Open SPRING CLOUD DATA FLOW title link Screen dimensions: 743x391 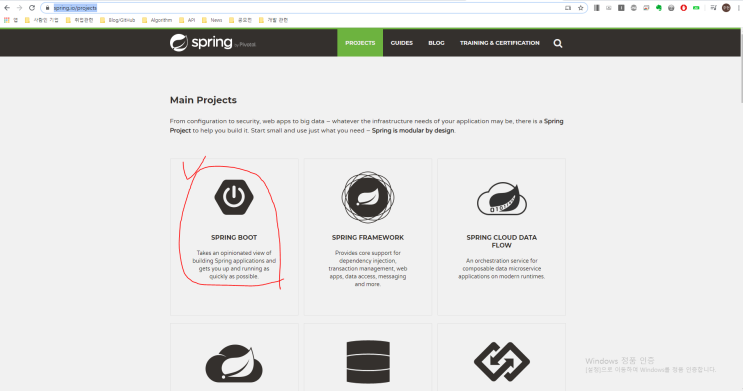(x=502, y=241)
